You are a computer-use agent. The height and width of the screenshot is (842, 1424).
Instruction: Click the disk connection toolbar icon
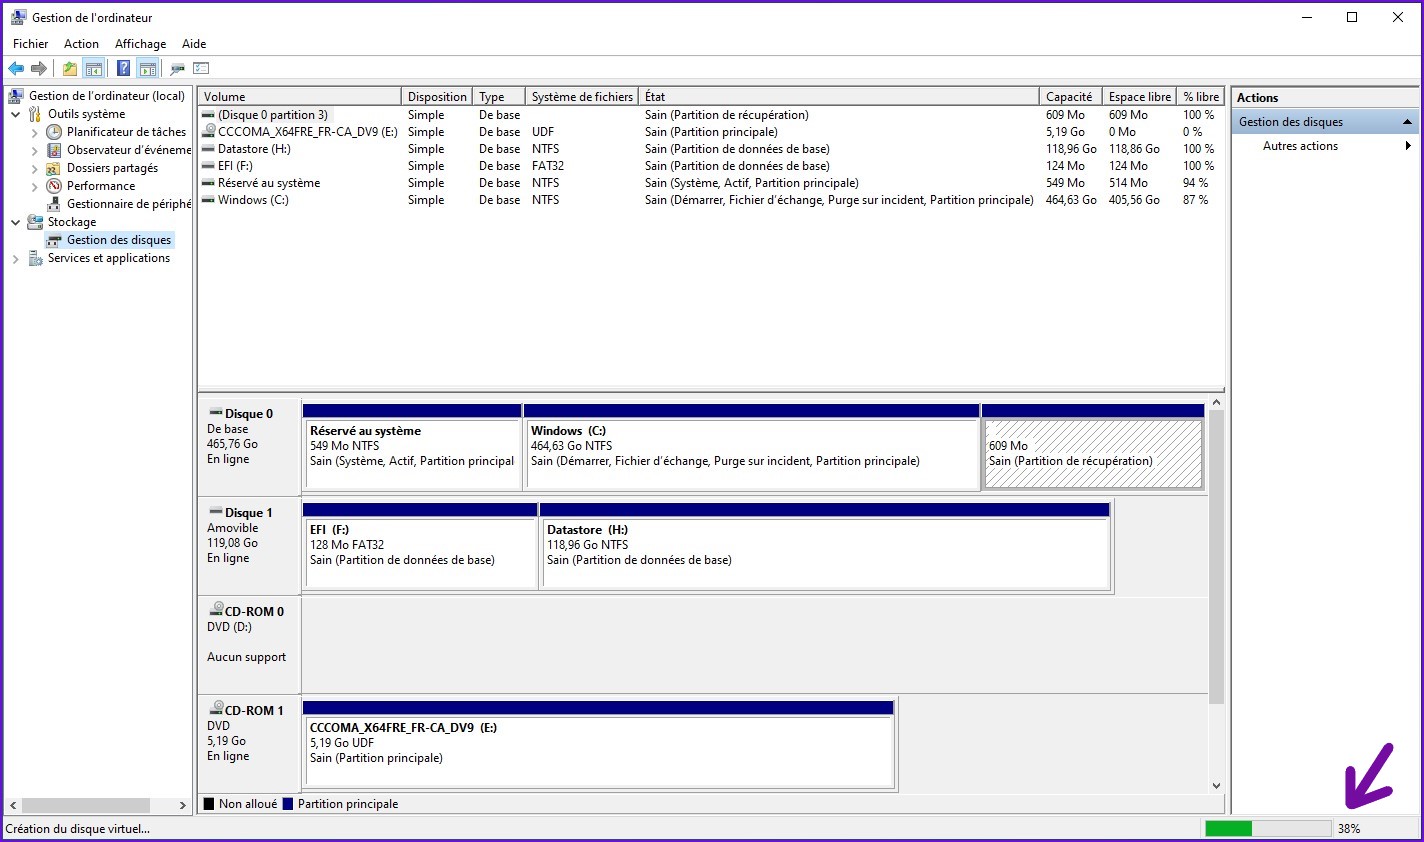point(177,69)
